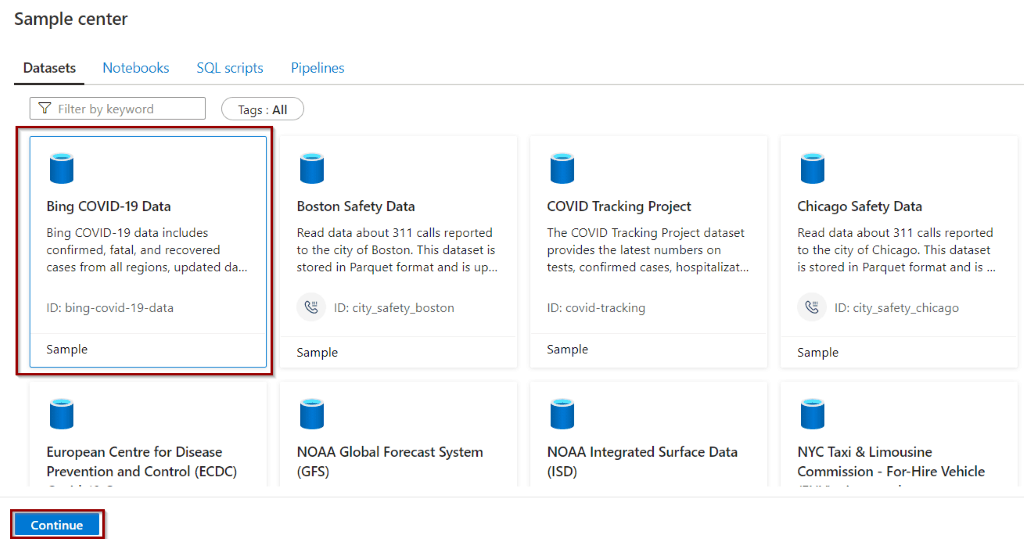Select the NYC Taxi & Limousine Commission title

coord(891,461)
